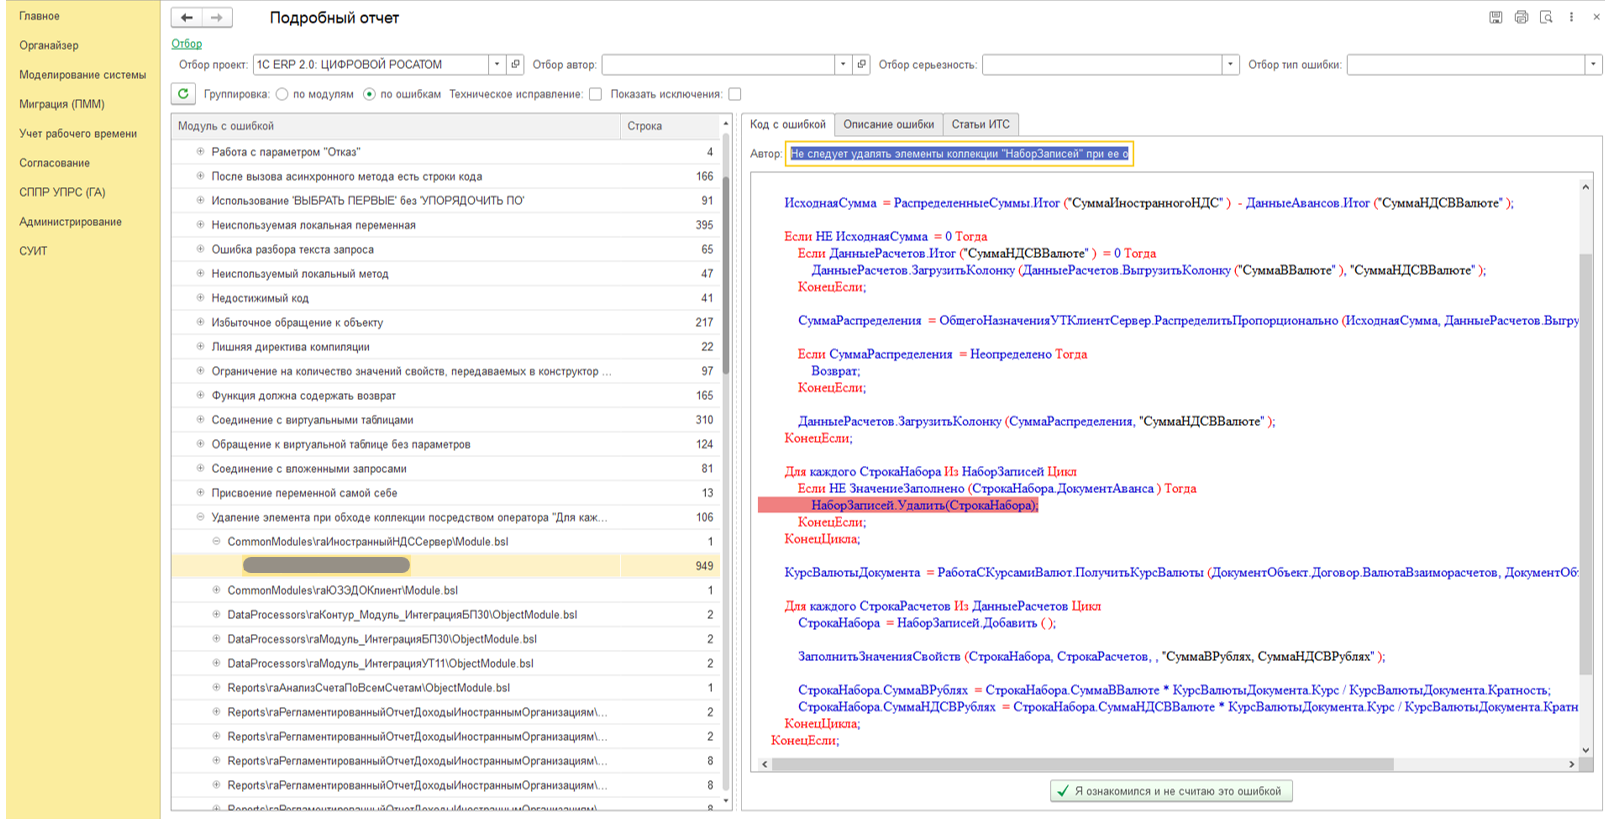
Task: Click code panel scroll-up arrow
Action: [x=1585, y=187]
